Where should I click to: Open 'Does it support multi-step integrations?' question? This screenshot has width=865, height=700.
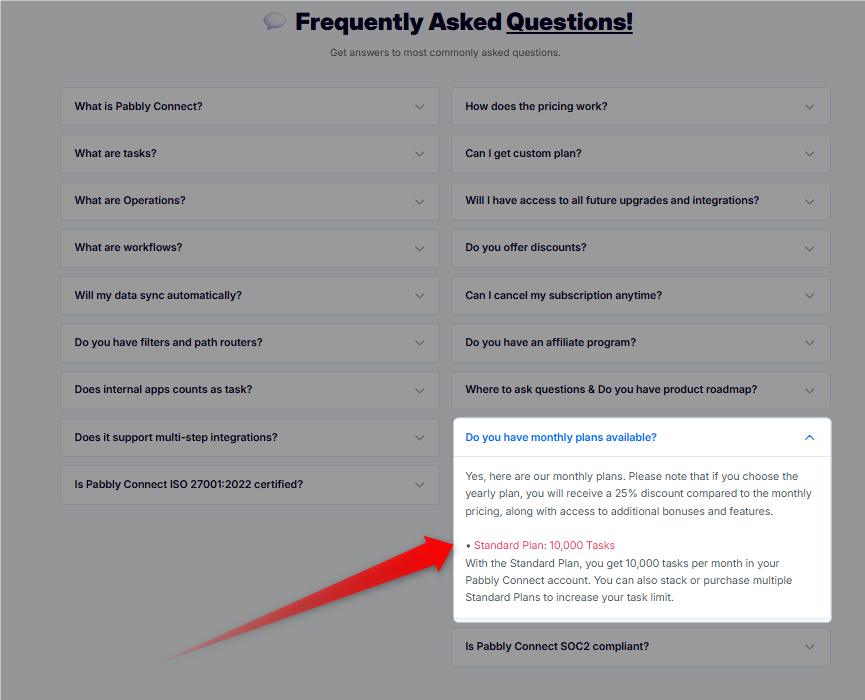click(249, 437)
